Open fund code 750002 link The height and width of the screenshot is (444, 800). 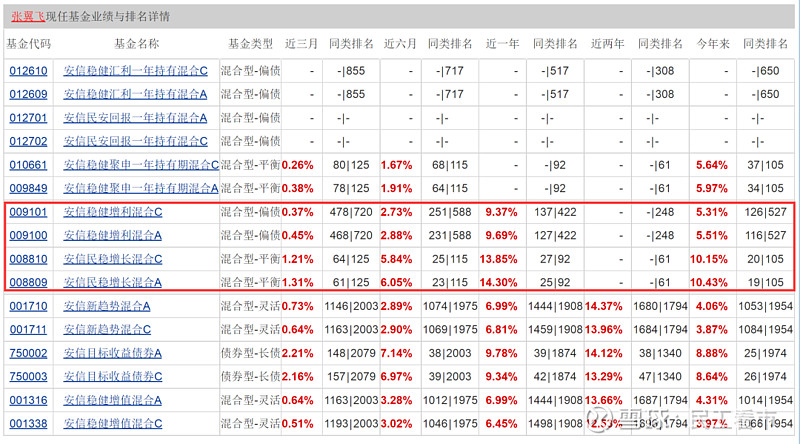coord(28,353)
